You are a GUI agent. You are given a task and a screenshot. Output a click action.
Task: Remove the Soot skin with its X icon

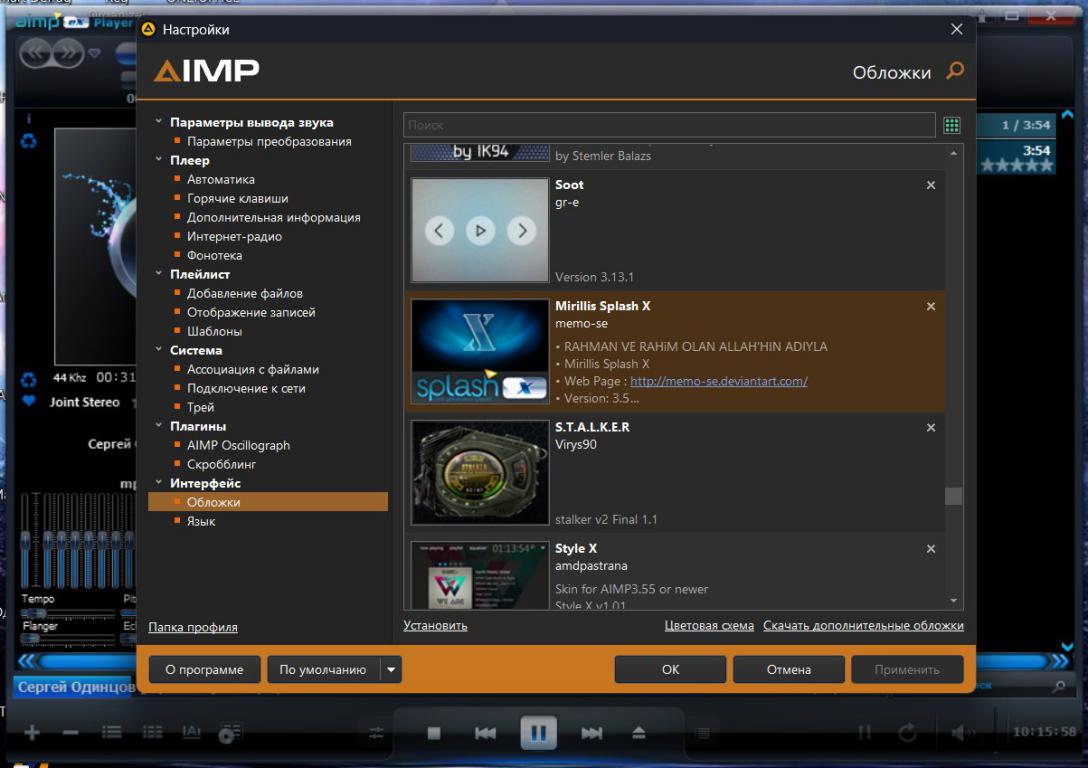931,185
